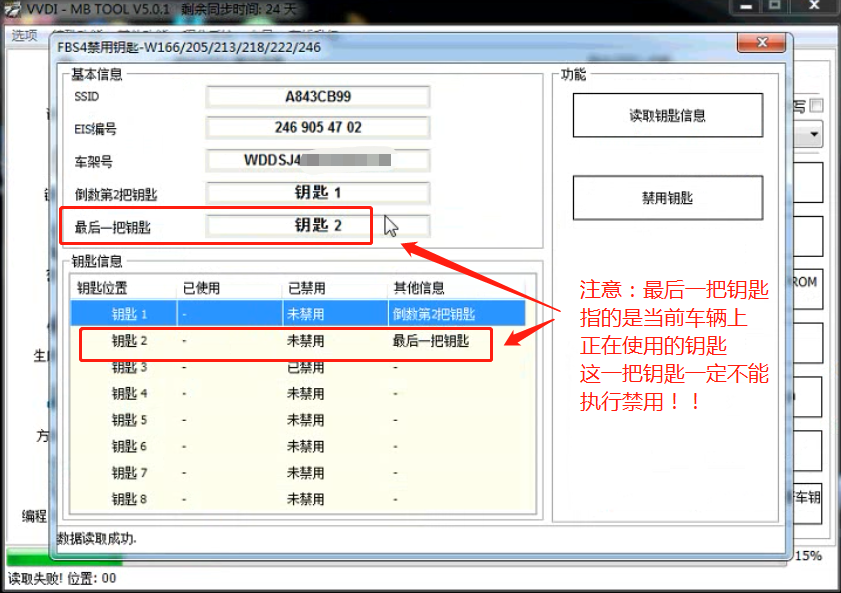This screenshot has height=593, width=841.
Task: Click 已禁用 status of 钥匙 3
Action: point(305,367)
